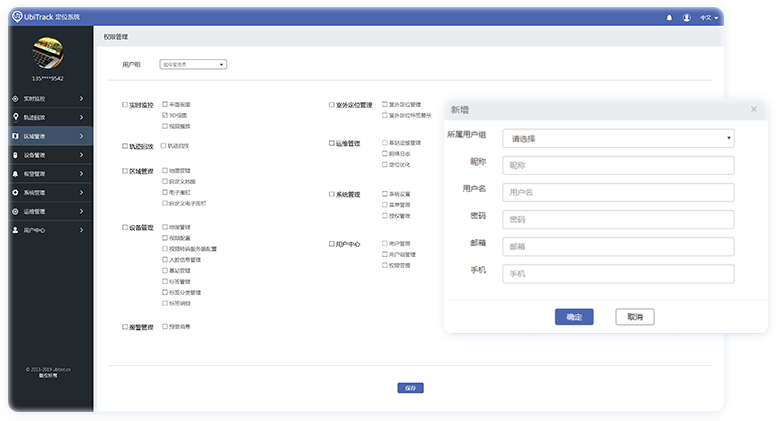Check the 菜单管理 permission checkbox

[385, 205]
